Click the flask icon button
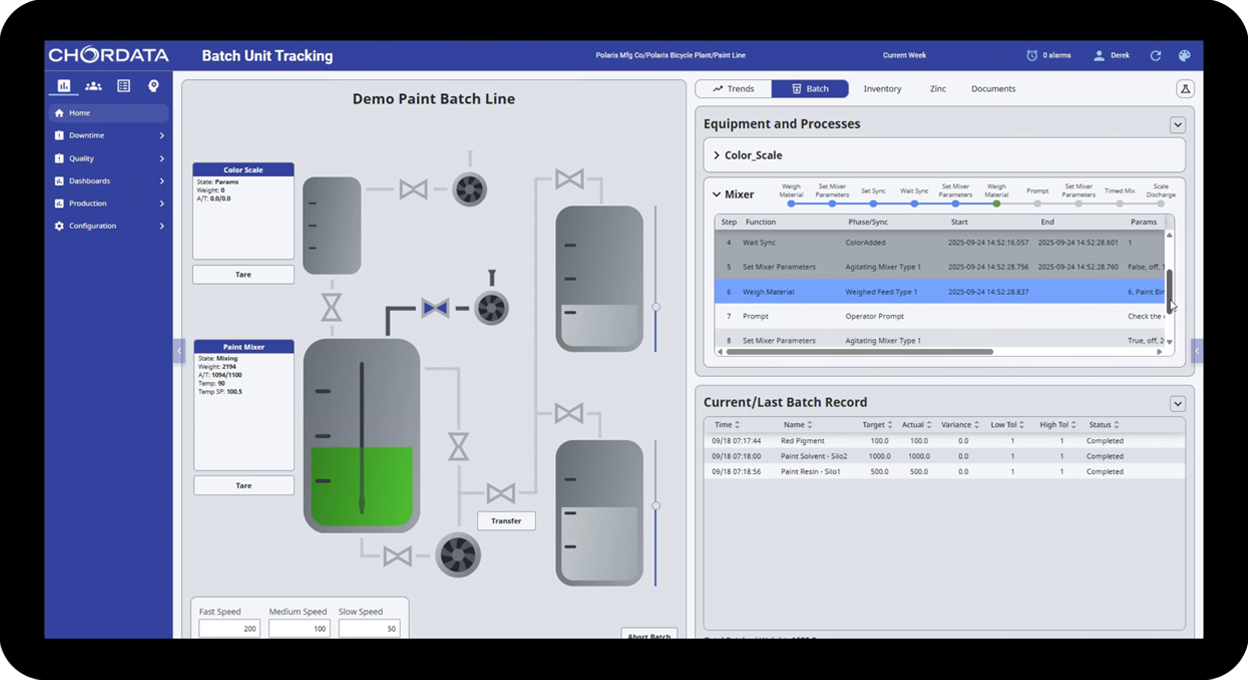1248x680 pixels. [x=1185, y=89]
